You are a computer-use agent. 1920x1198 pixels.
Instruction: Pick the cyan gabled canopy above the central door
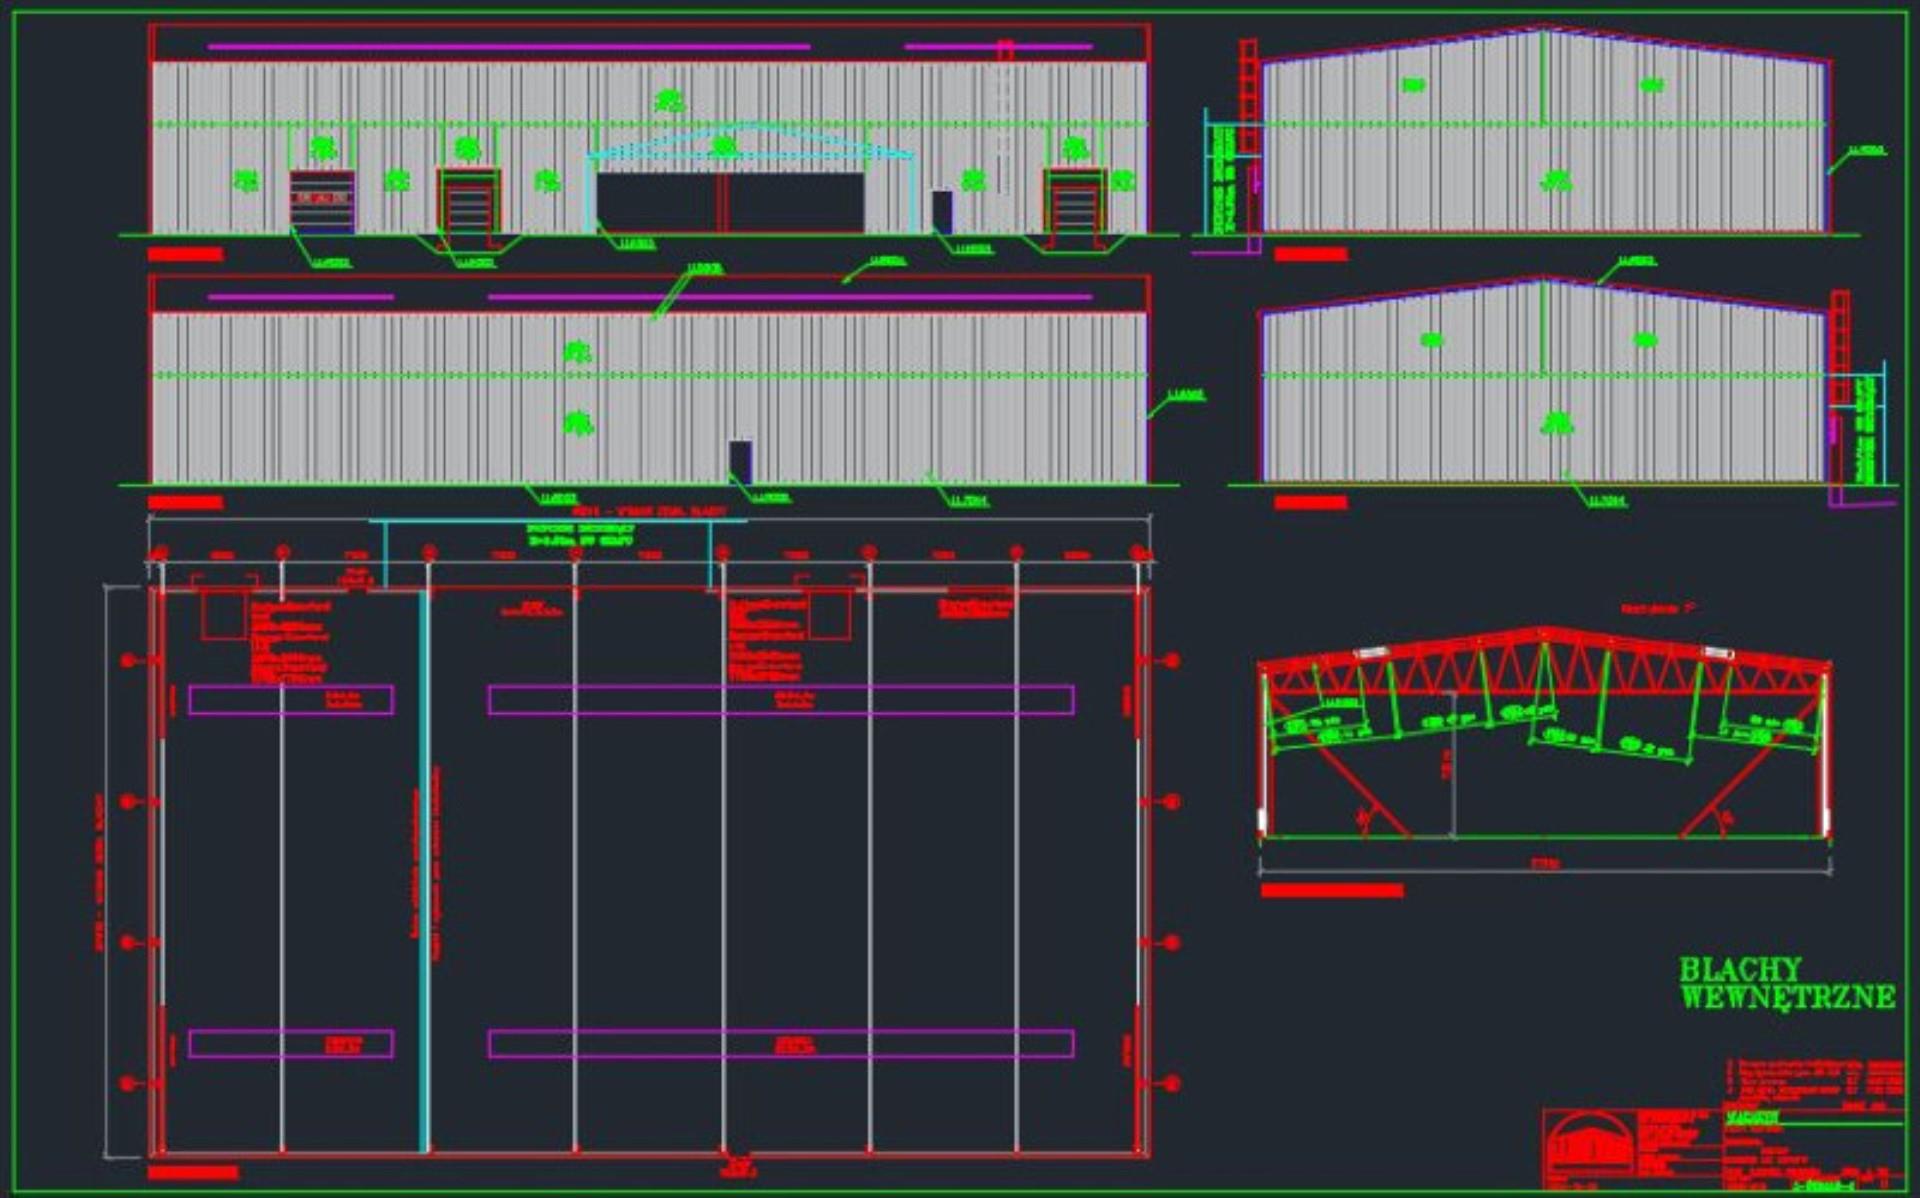pyautogui.click(x=750, y=142)
